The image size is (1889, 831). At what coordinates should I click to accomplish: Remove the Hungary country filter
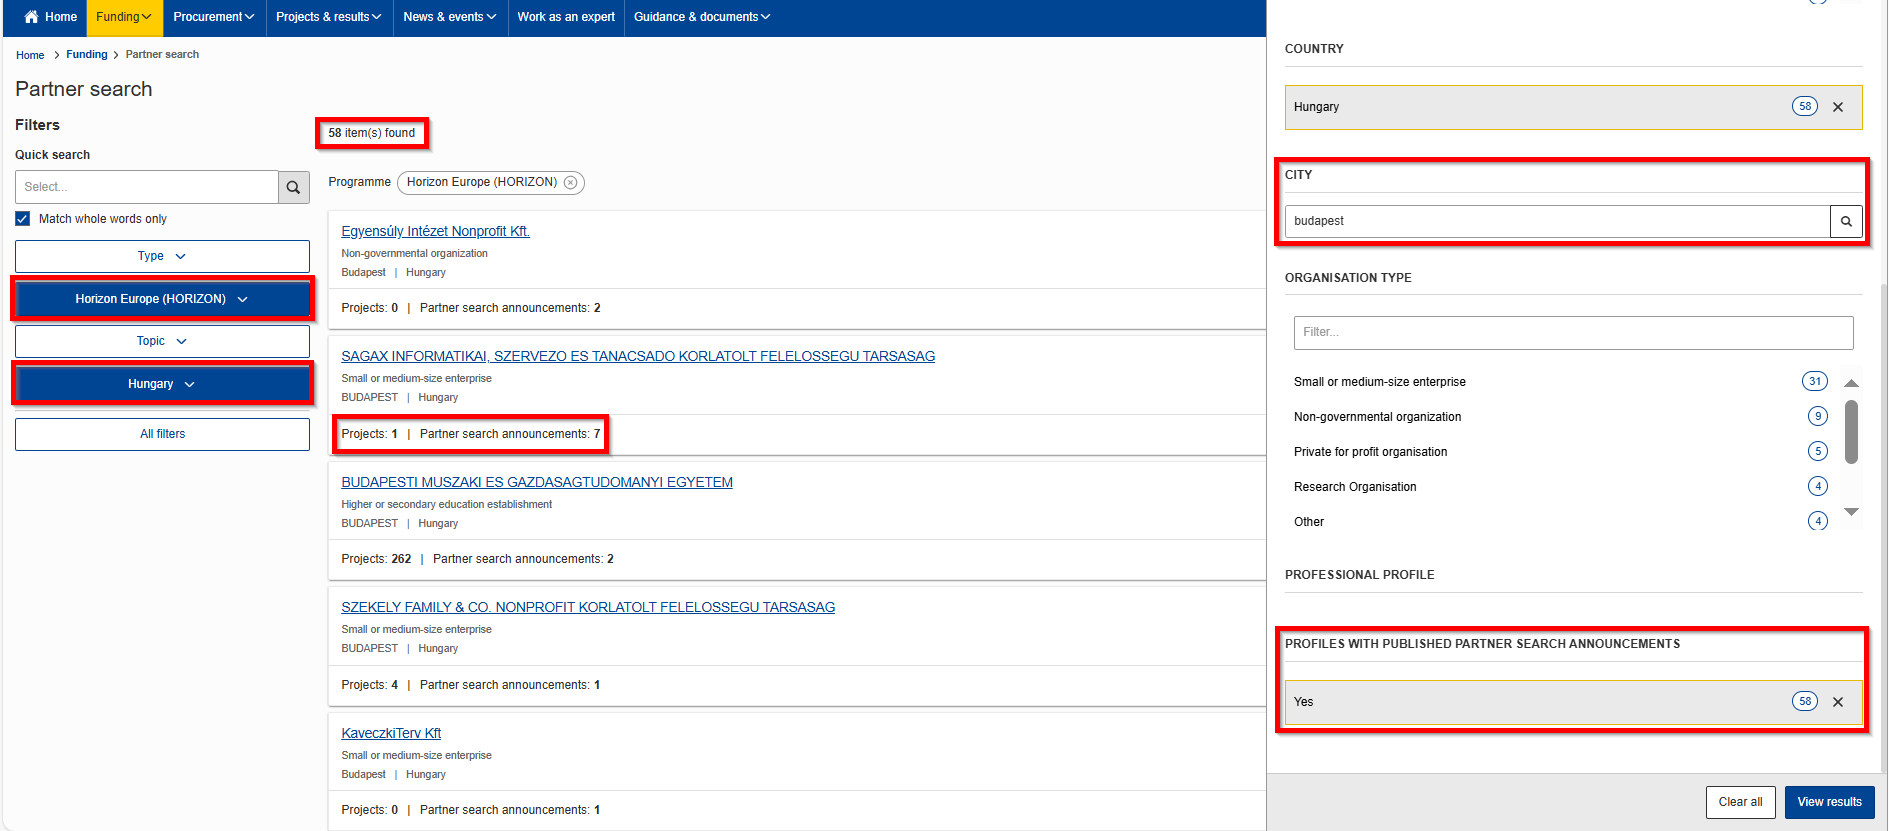coord(1838,107)
